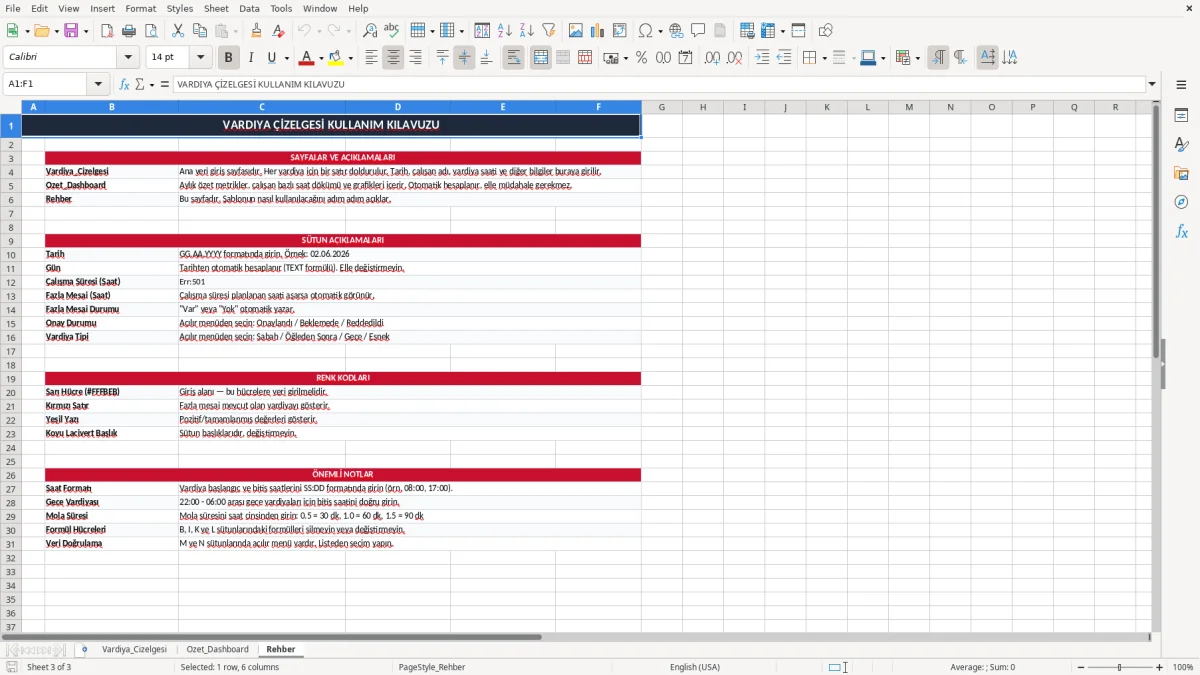Toggle Wrap Text button
This screenshot has width=1200, height=675.
[x=514, y=58]
